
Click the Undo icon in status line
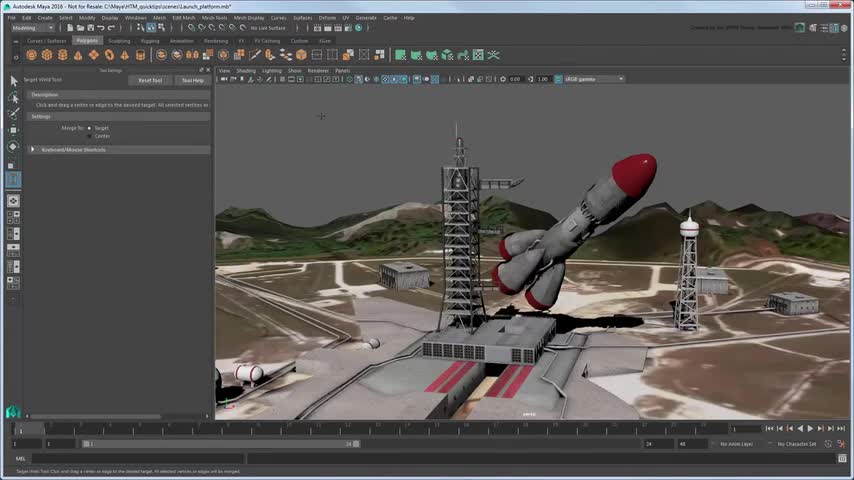click(x=101, y=28)
